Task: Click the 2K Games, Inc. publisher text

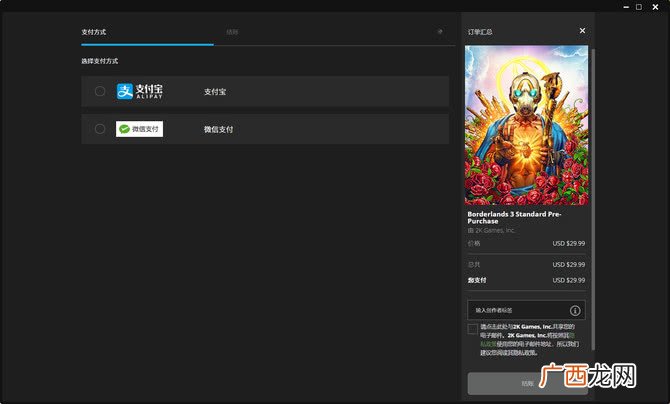Action: (495, 230)
